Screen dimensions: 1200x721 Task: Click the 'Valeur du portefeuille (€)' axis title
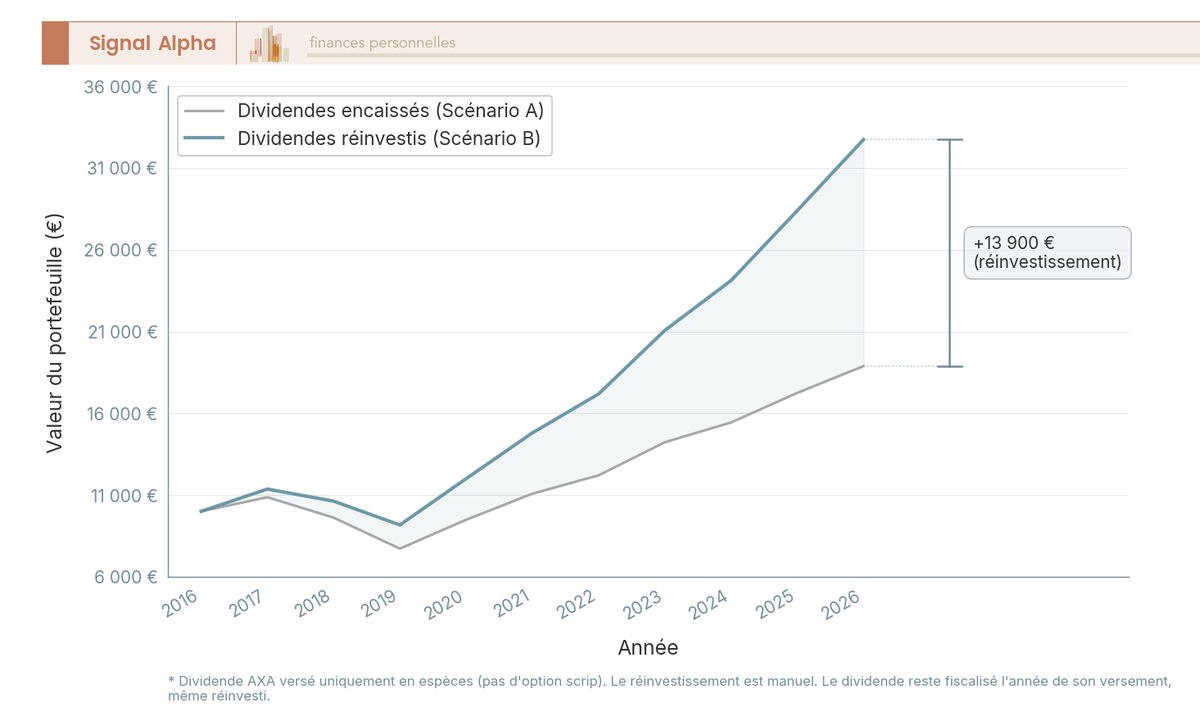pos(55,332)
